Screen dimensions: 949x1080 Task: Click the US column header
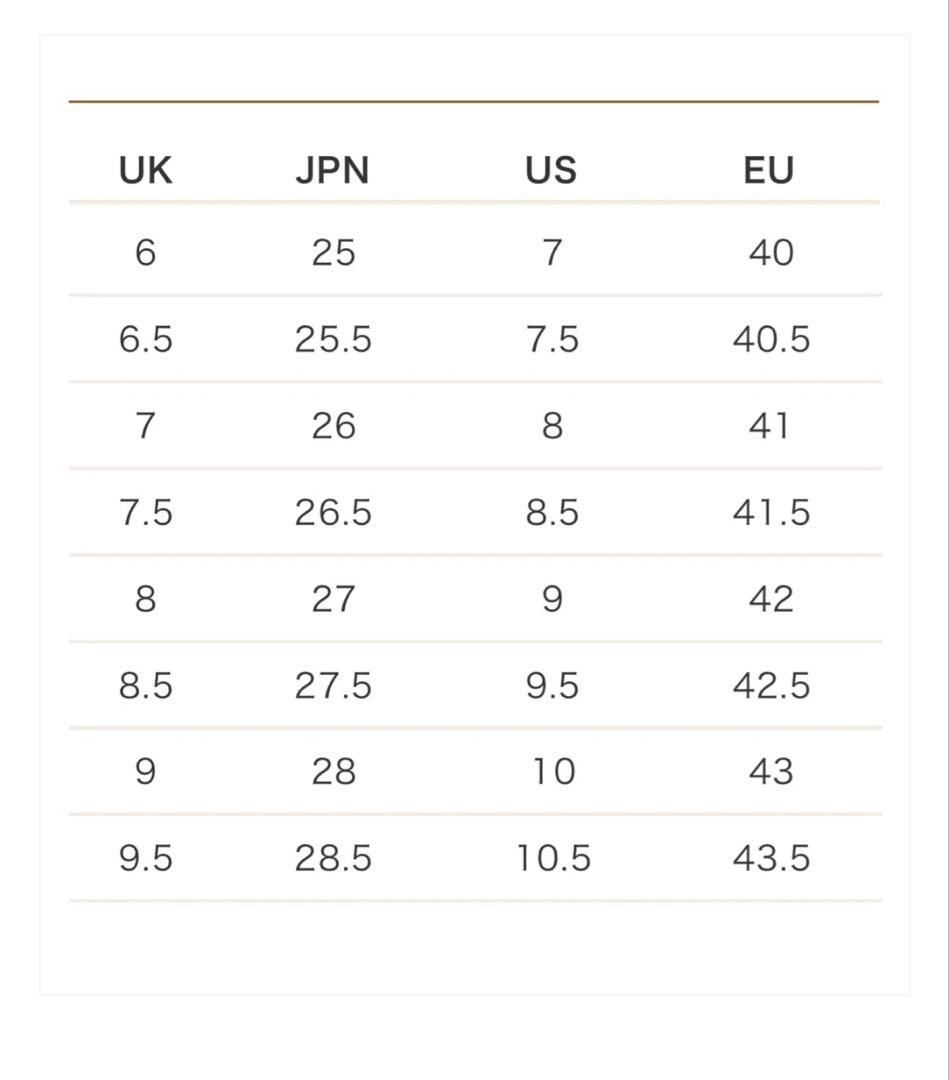pos(551,170)
